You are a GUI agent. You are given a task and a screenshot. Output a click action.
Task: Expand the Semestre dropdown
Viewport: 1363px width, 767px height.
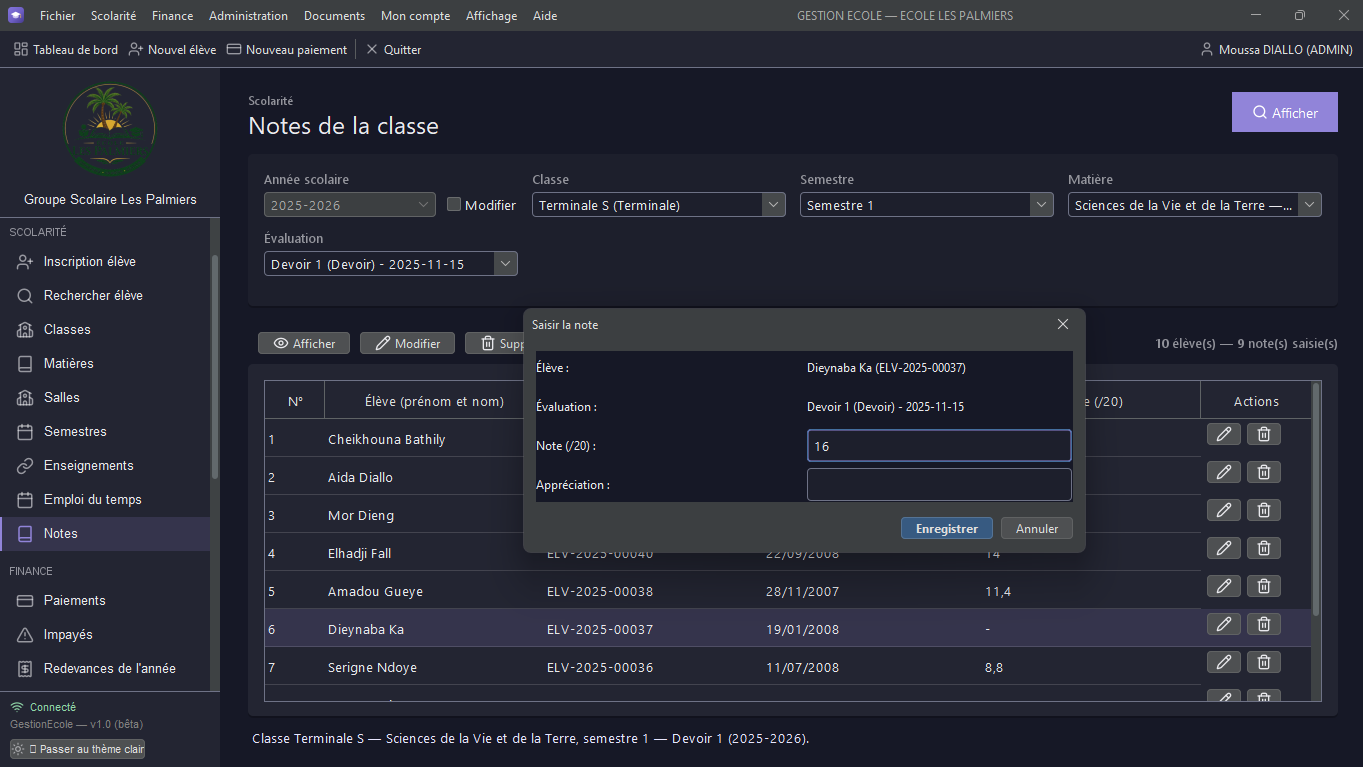coord(927,205)
